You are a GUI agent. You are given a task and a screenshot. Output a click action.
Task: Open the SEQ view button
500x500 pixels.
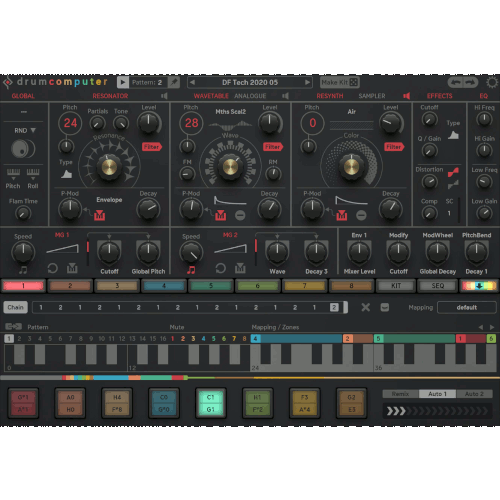pos(438,286)
